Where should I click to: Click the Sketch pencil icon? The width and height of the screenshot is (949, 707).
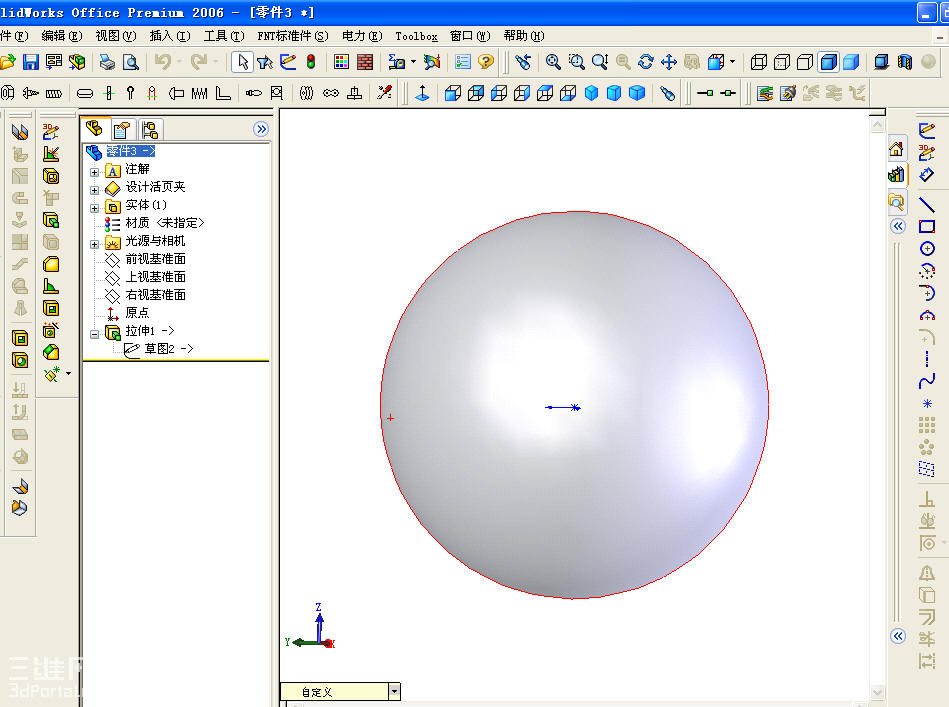[927, 130]
